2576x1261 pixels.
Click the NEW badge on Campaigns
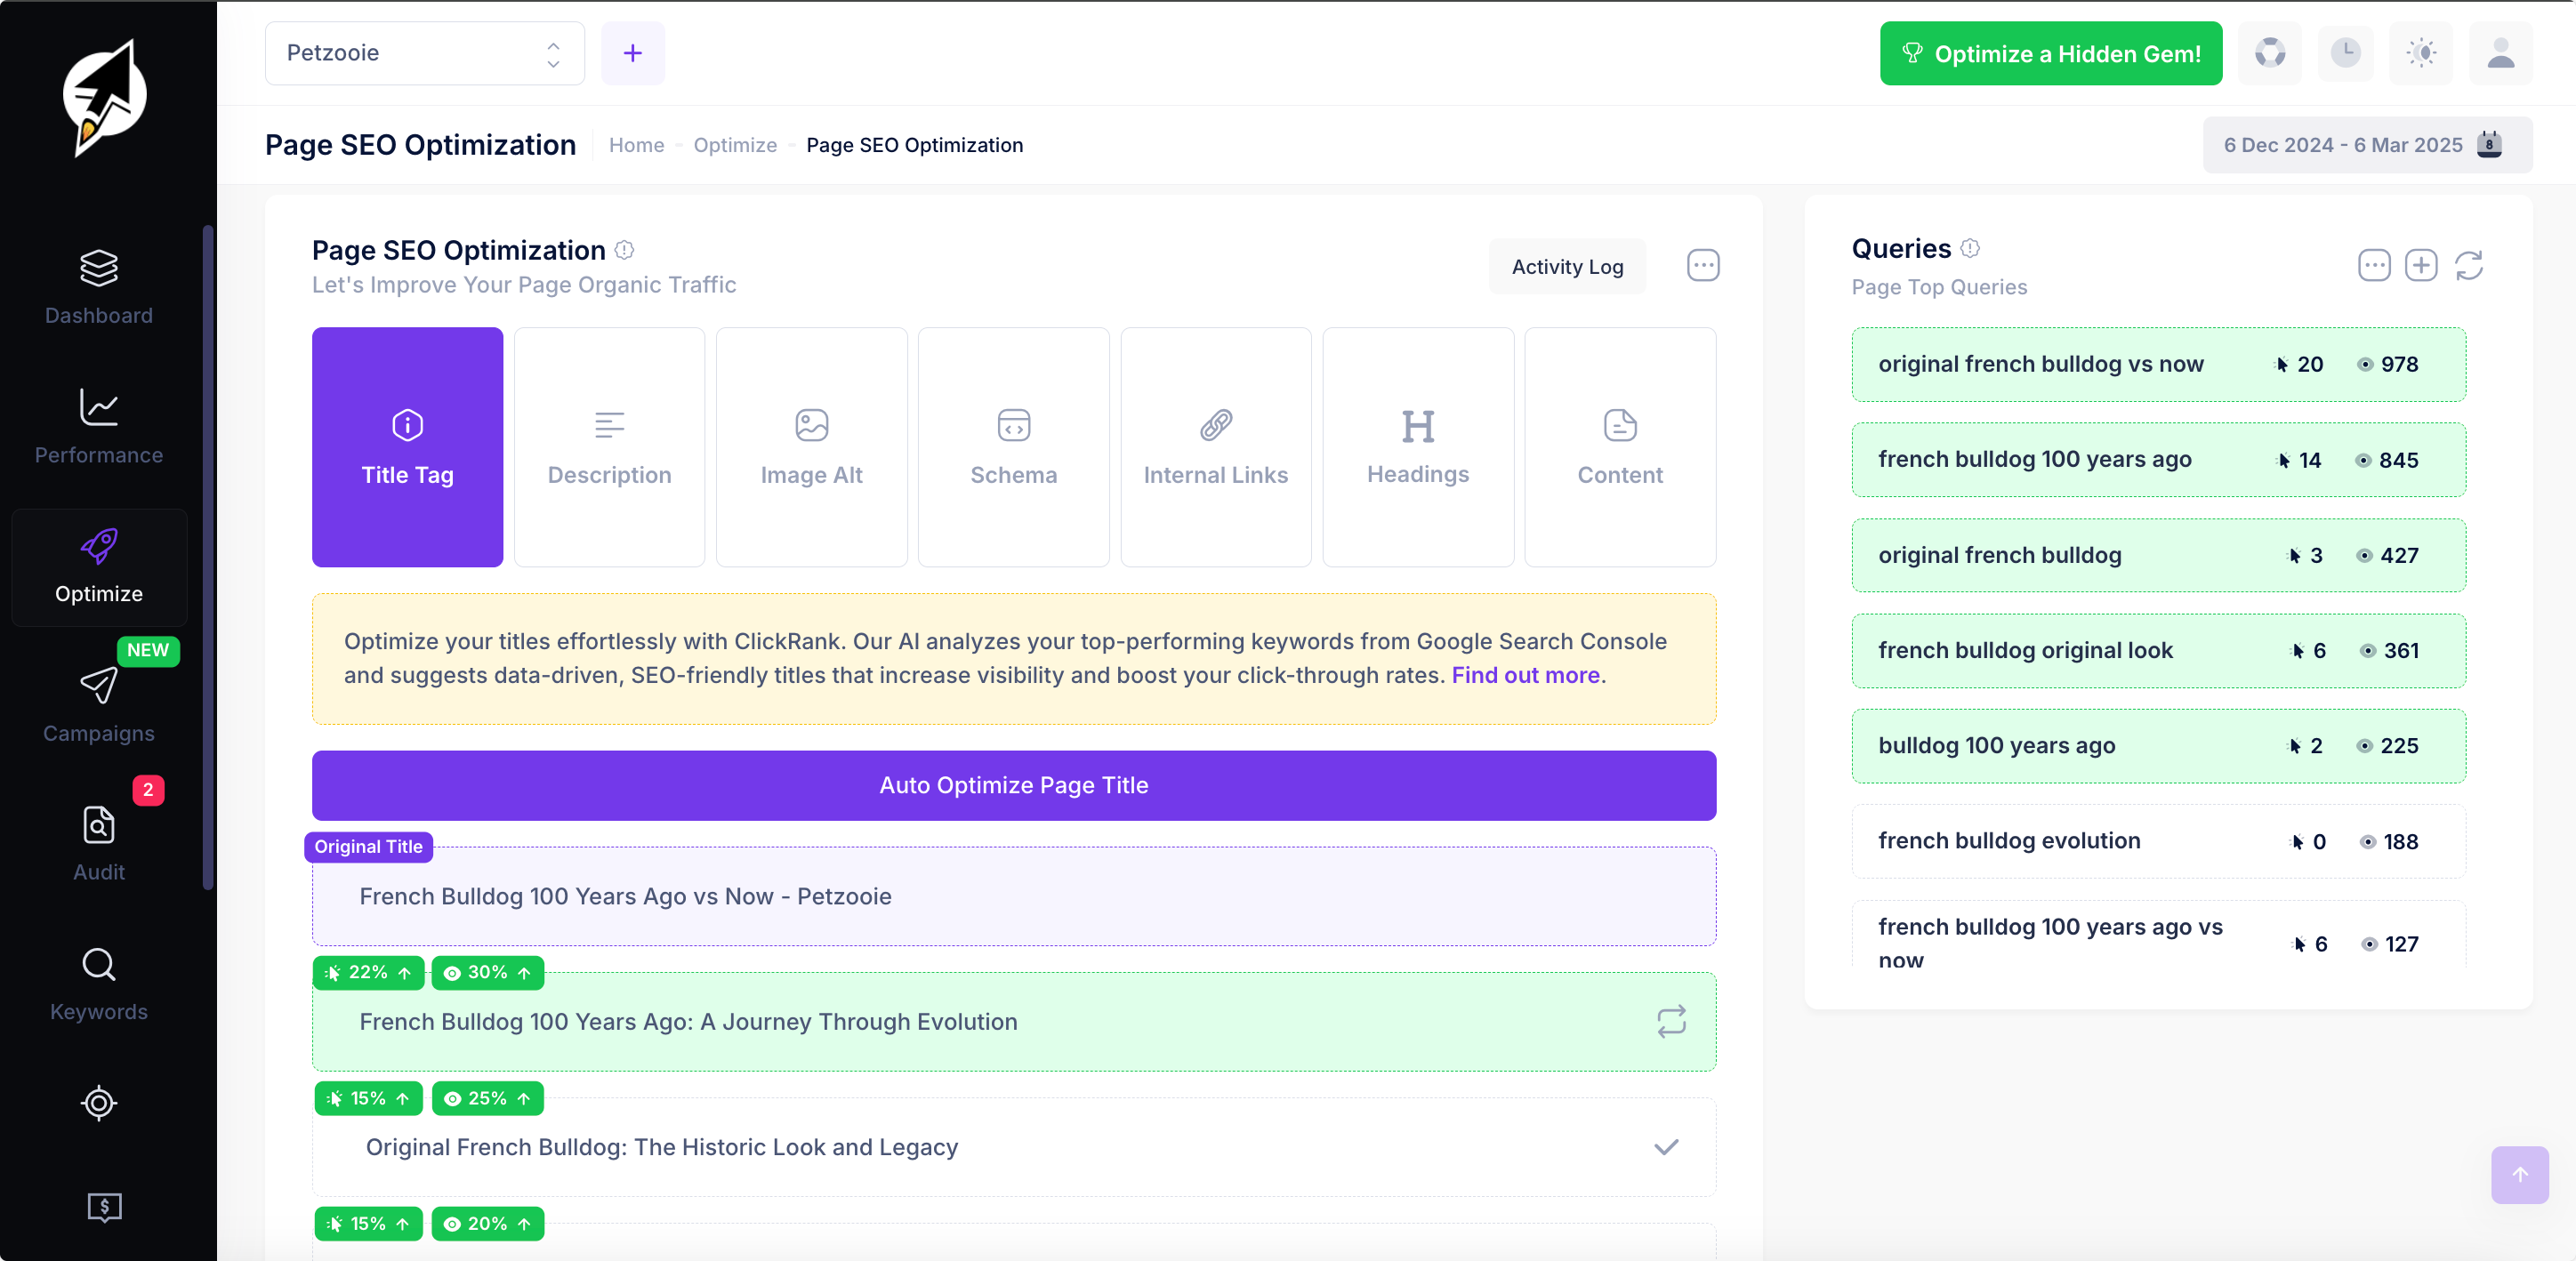(x=148, y=650)
